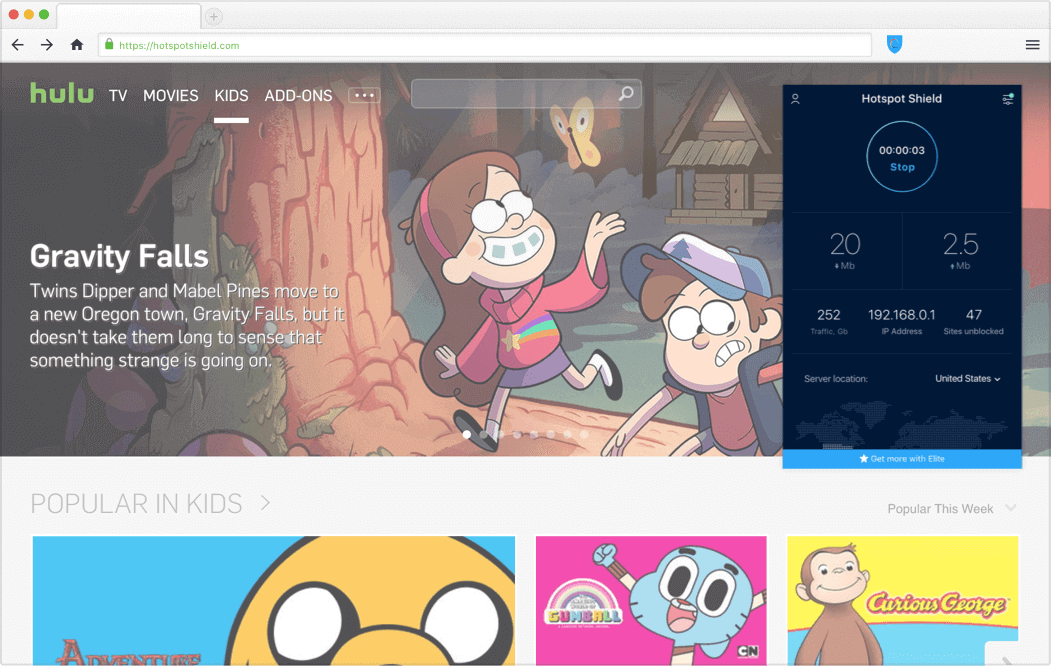Open the browser hamburger menu

click(x=1033, y=45)
